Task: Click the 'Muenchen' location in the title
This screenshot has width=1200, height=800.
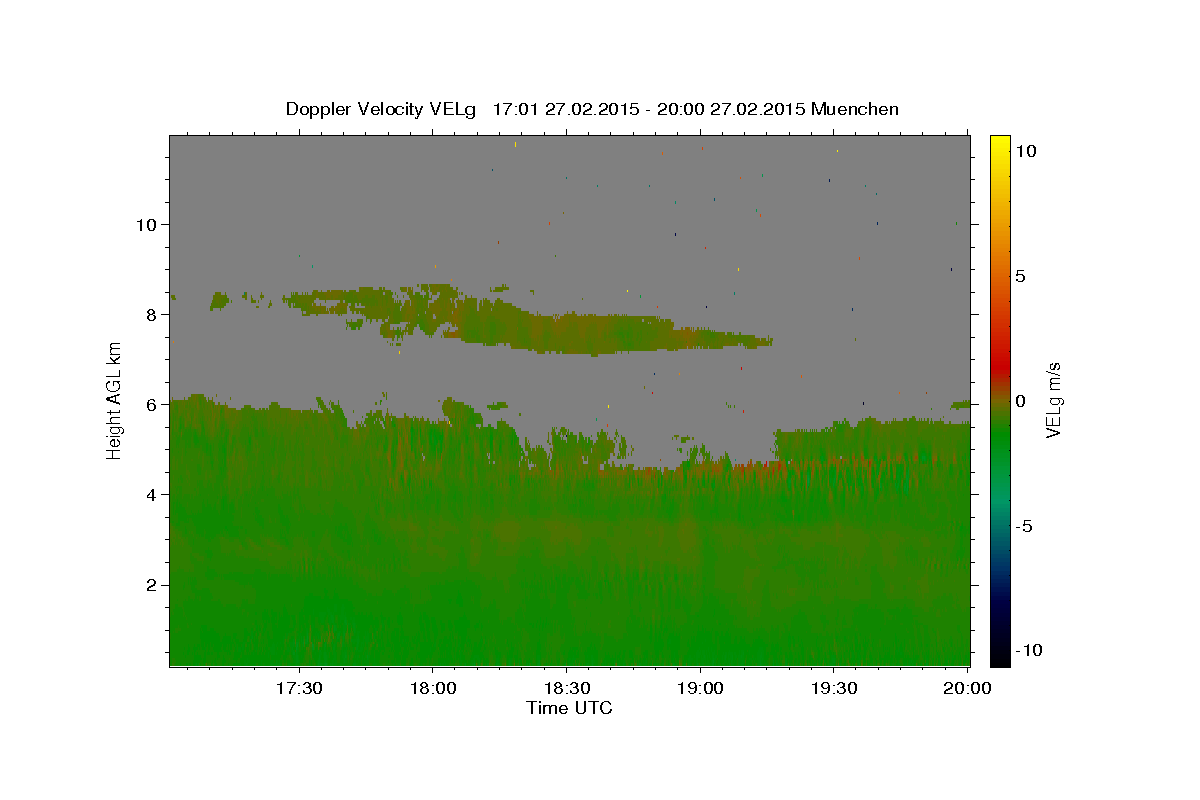Action: [855, 109]
